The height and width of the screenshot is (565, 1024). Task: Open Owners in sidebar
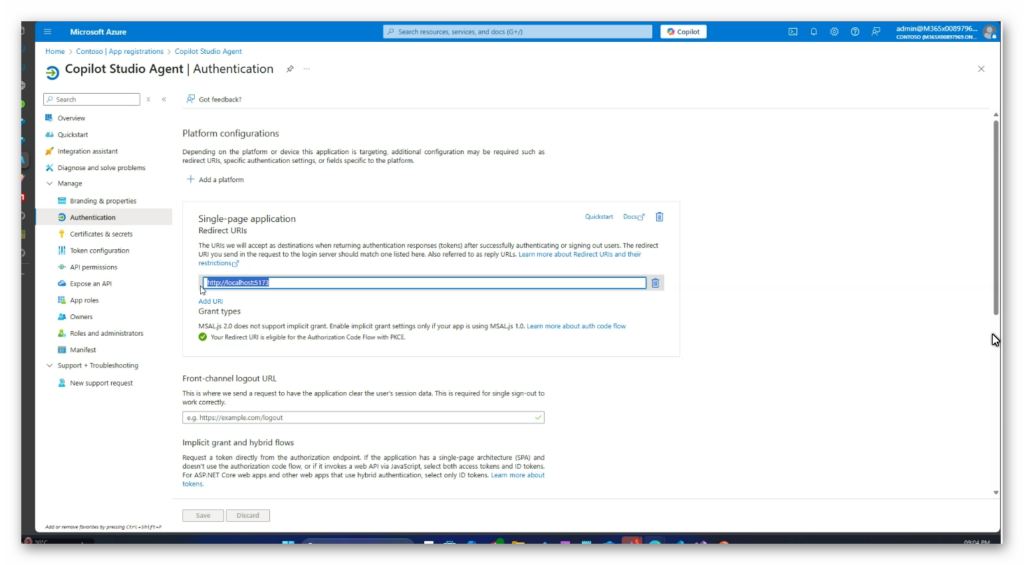(x=81, y=317)
